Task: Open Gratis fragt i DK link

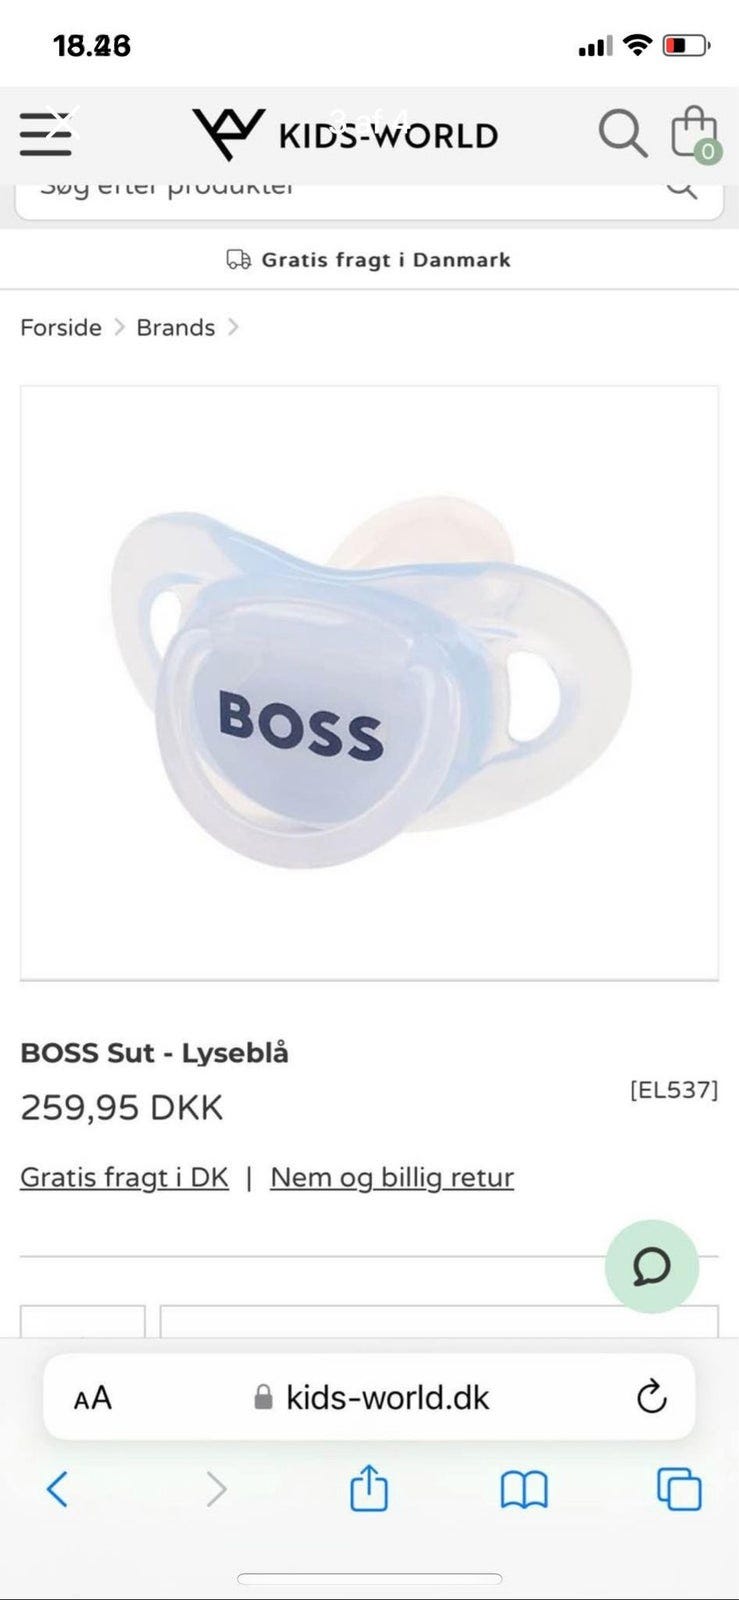Action: (124, 1177)
